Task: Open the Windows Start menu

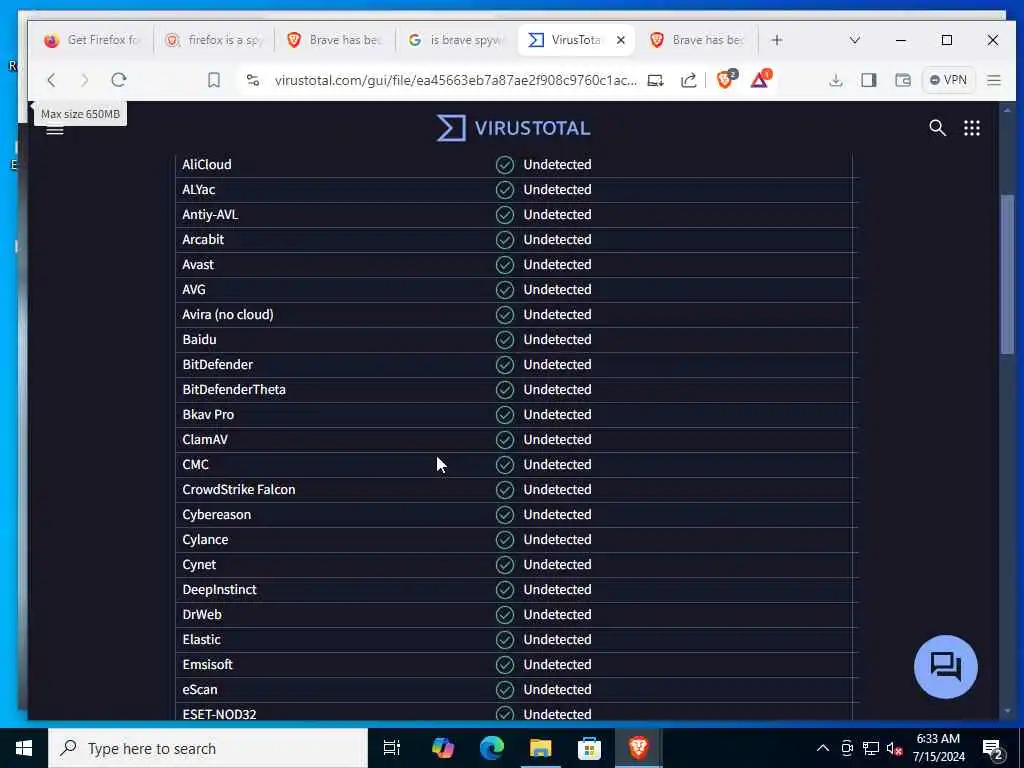Action: click(x=24, y=748)
